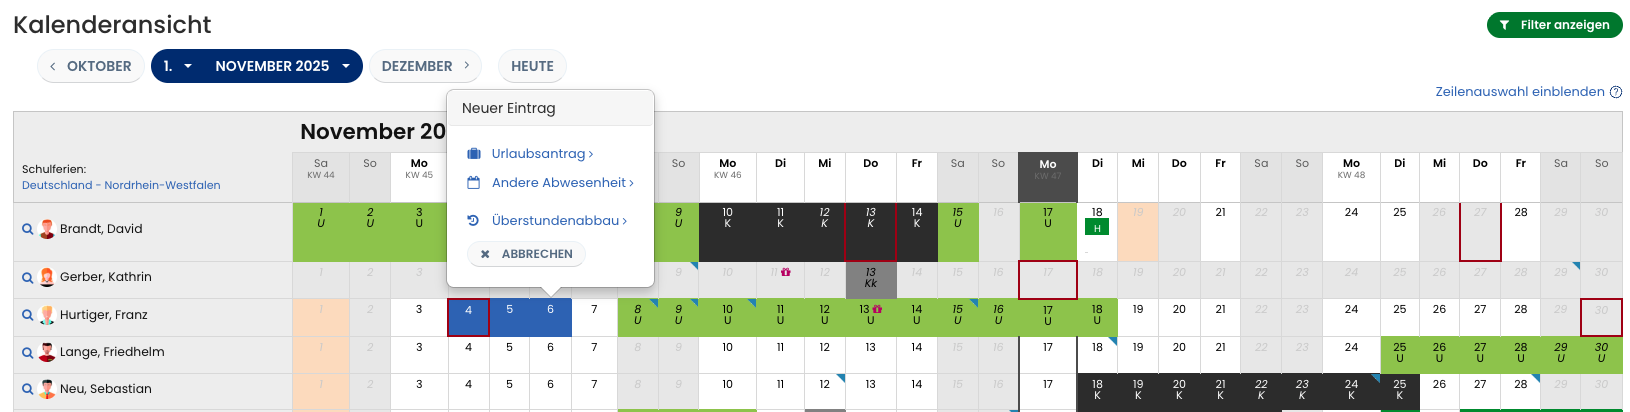
Task: Select Urlaubsantrag in the Neuer Eintrag menu
Action: (x=542, y=154)
